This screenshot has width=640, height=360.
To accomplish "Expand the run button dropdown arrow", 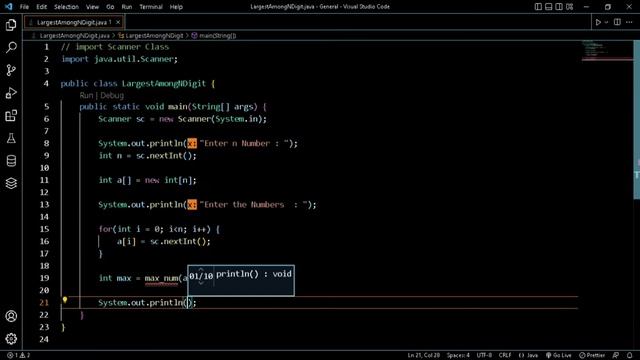I will tap(606, 22).
